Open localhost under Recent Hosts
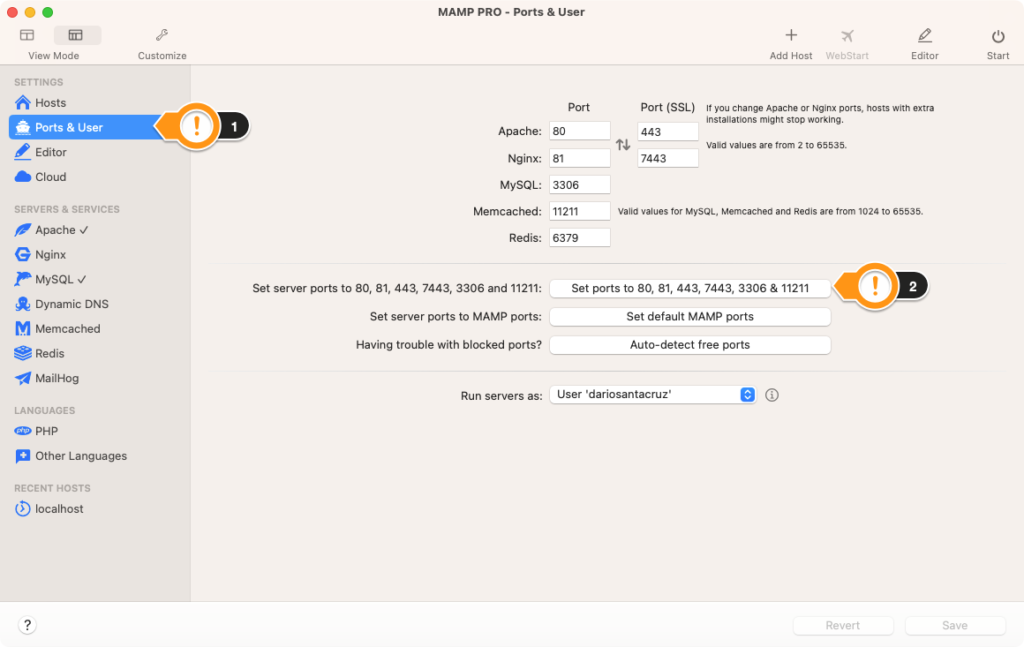Screen dimensions: 1024x647 point(59,509)
